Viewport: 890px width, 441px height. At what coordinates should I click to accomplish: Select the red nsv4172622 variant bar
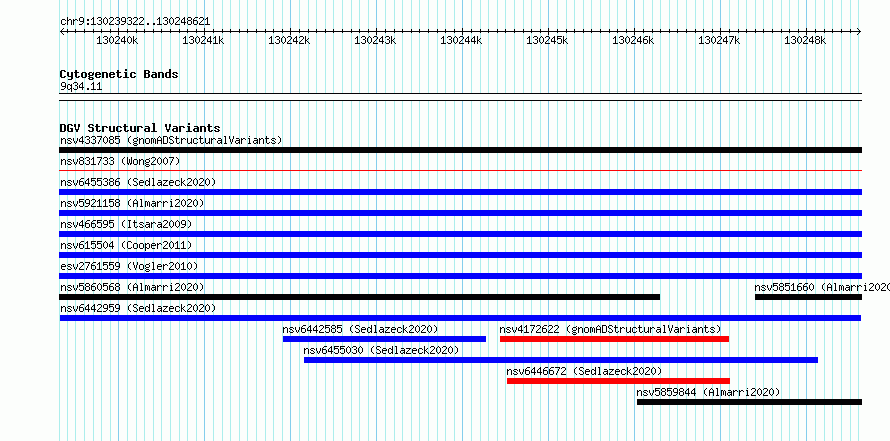click(x=614, y=339)
